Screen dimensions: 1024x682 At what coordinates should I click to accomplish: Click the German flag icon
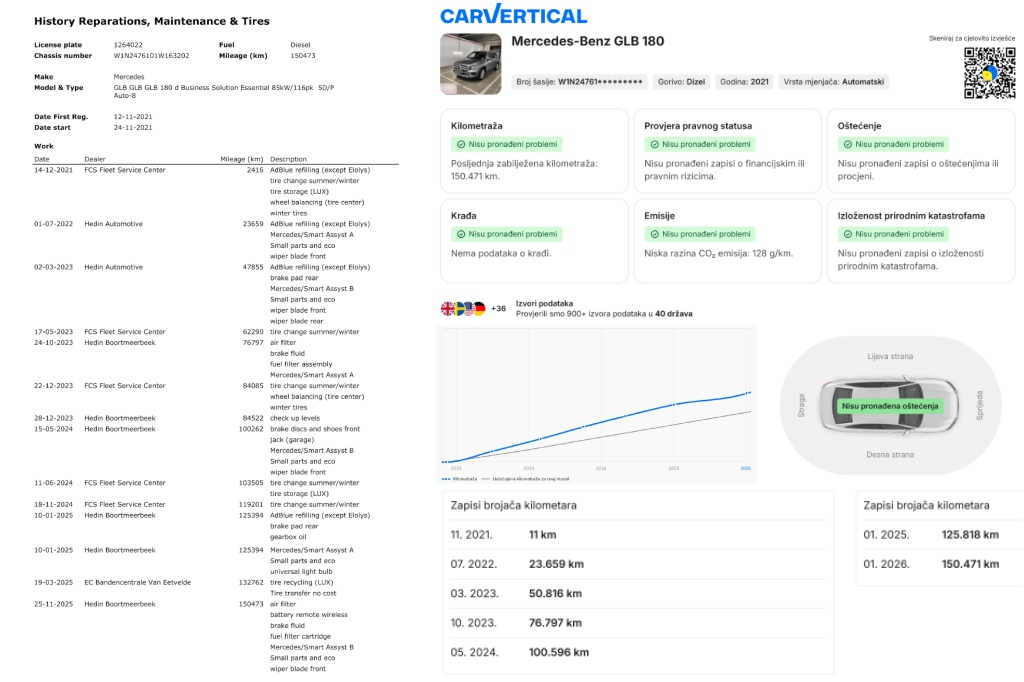point(478,309)
